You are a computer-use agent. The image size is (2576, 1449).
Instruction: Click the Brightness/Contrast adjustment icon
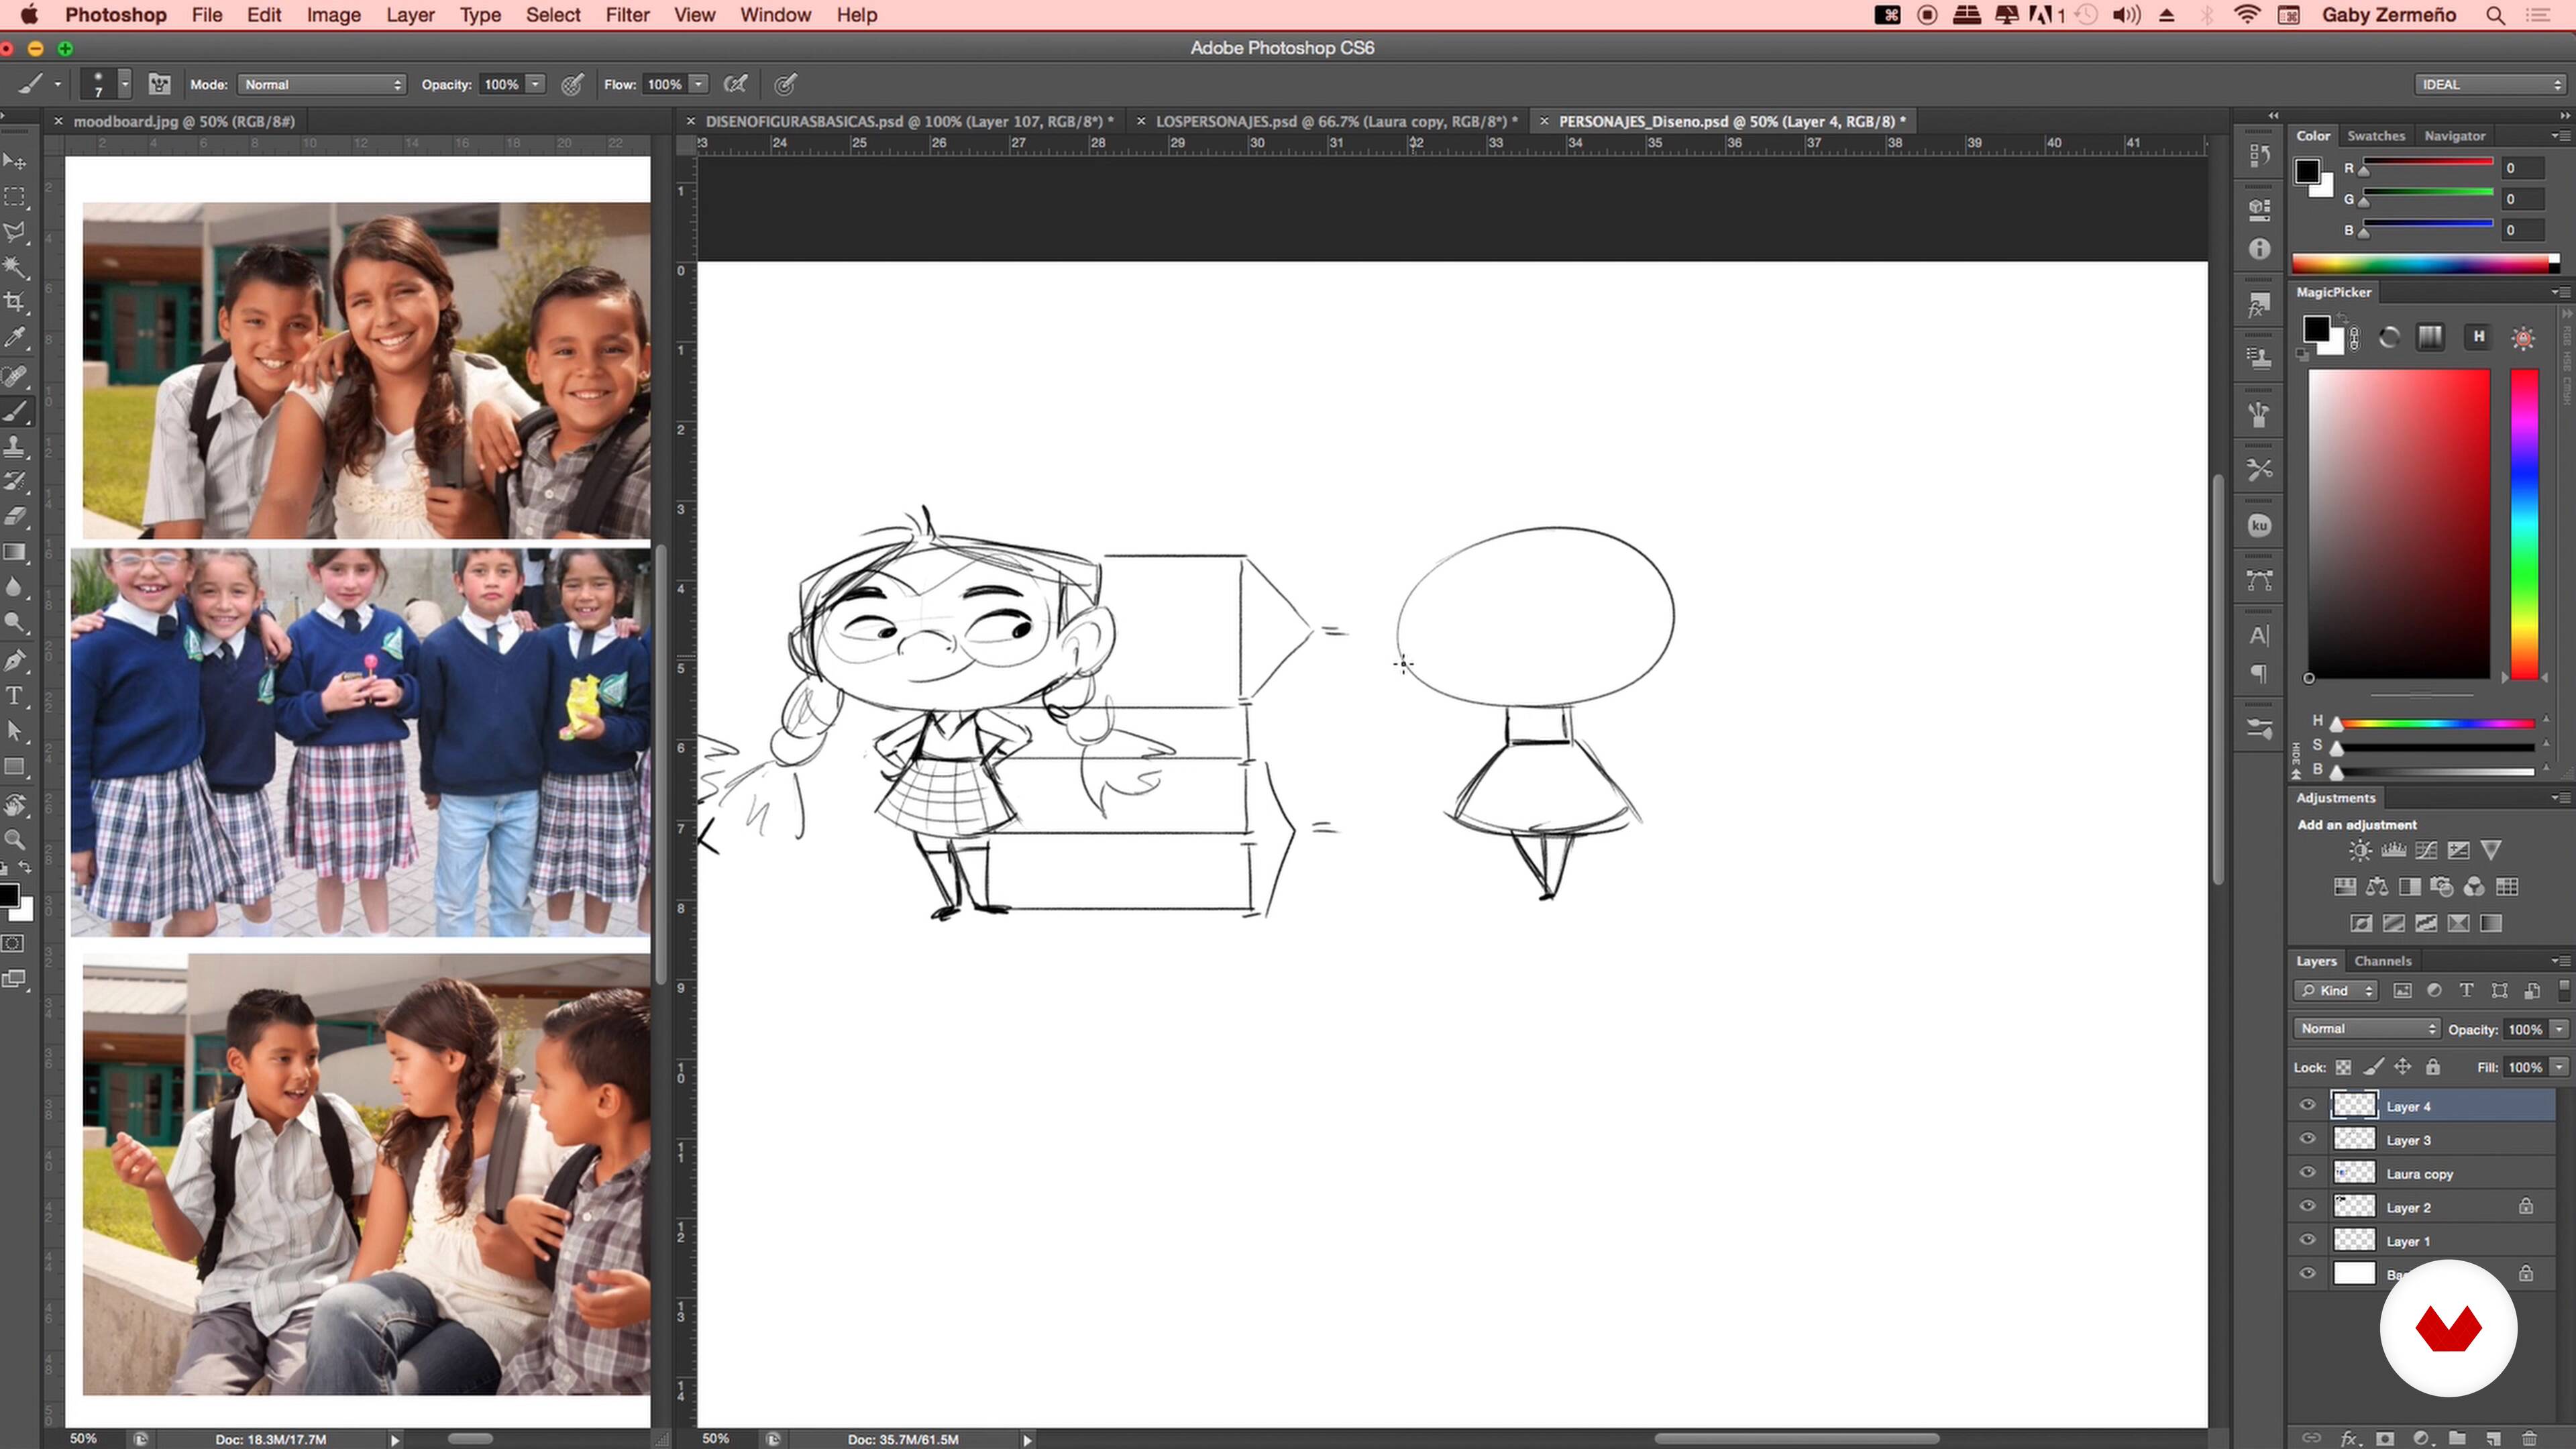click(x=2359, y=851)
